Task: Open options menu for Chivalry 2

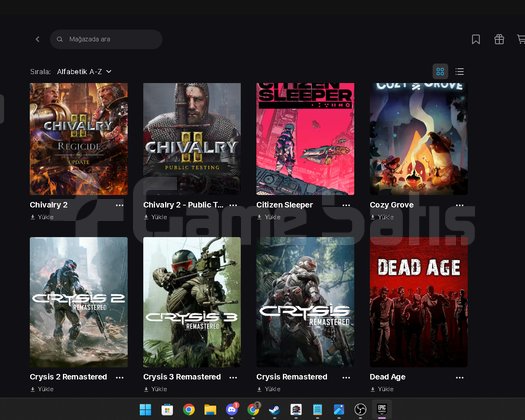Action: tap(120, 205)
